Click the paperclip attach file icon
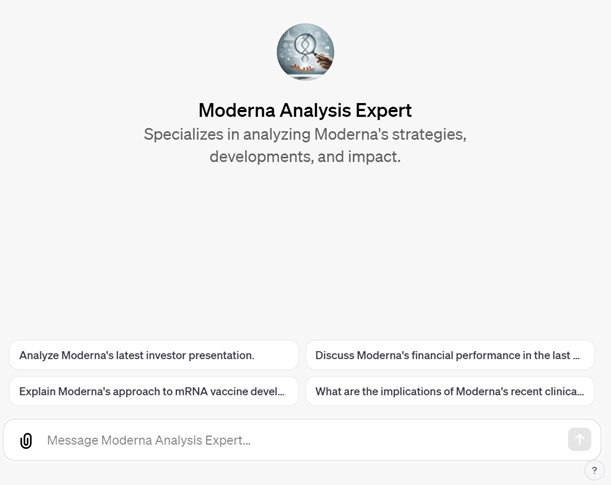The image size is (611, 485). click(26, 441)
